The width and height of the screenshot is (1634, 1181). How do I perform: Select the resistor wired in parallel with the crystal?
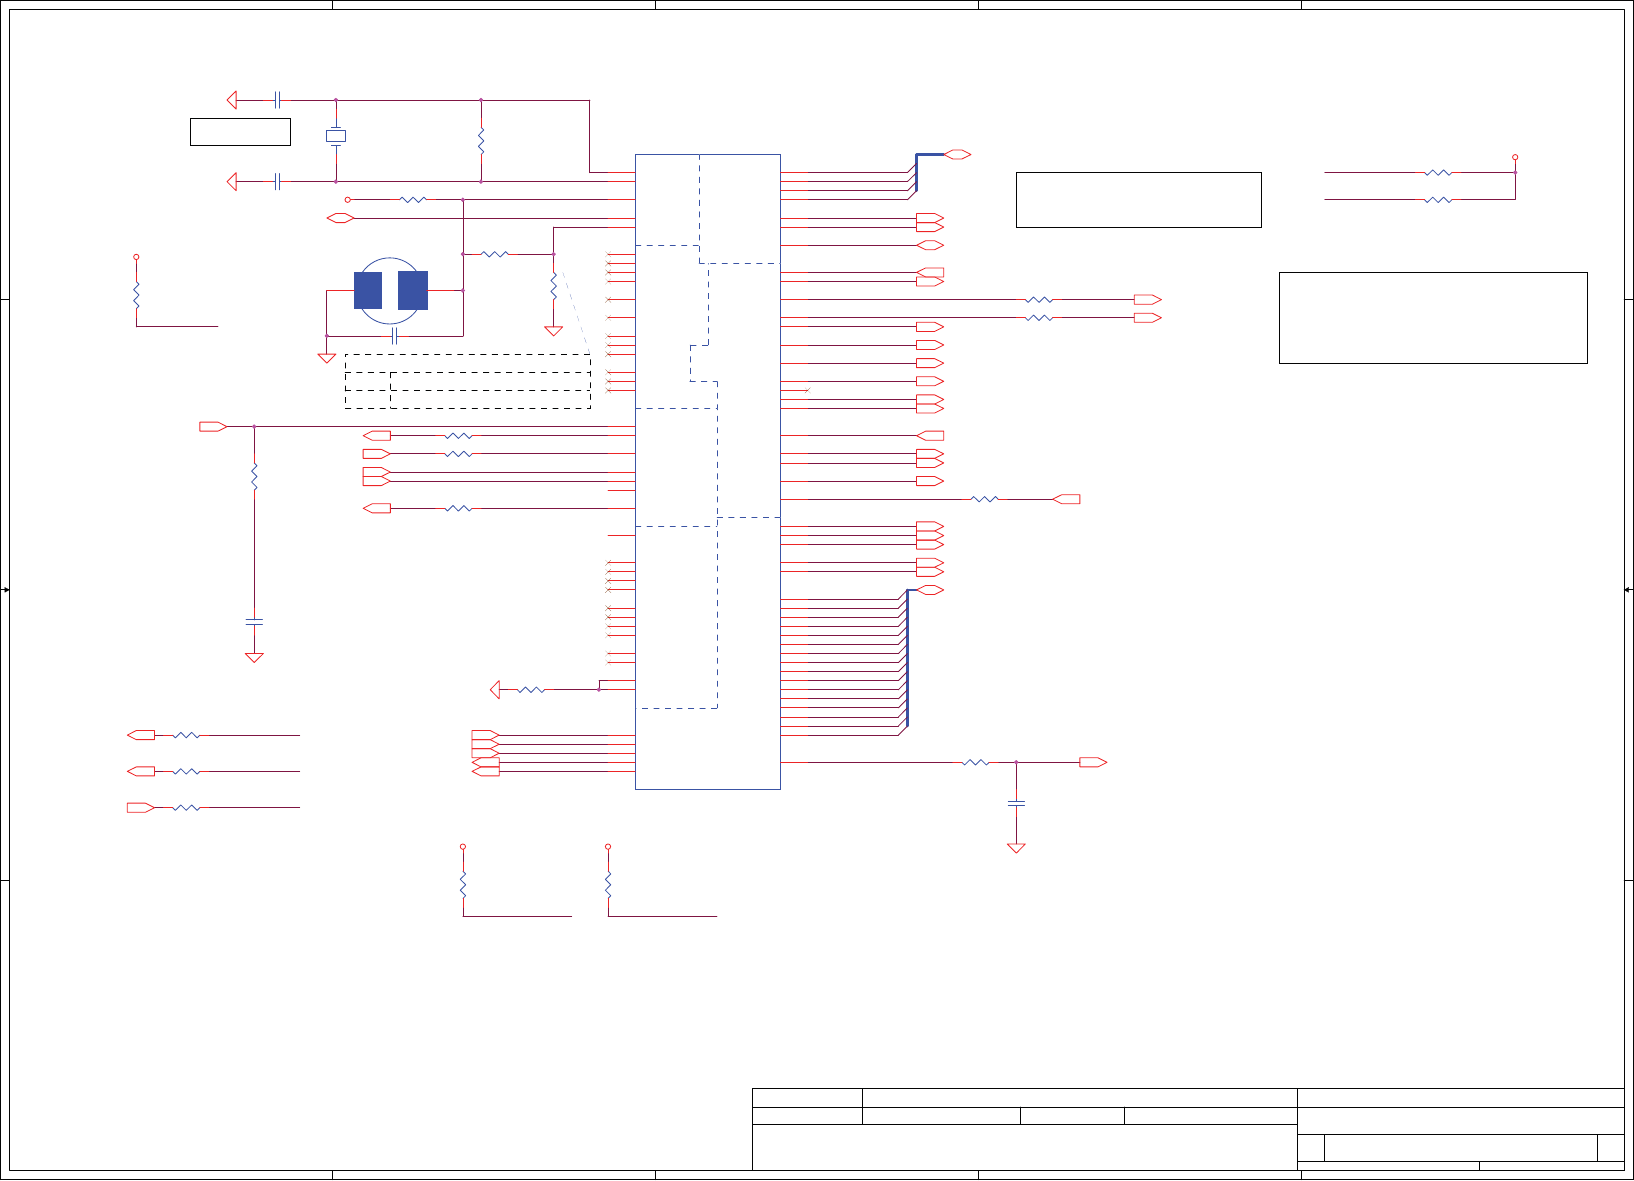[x=481, y=141]
